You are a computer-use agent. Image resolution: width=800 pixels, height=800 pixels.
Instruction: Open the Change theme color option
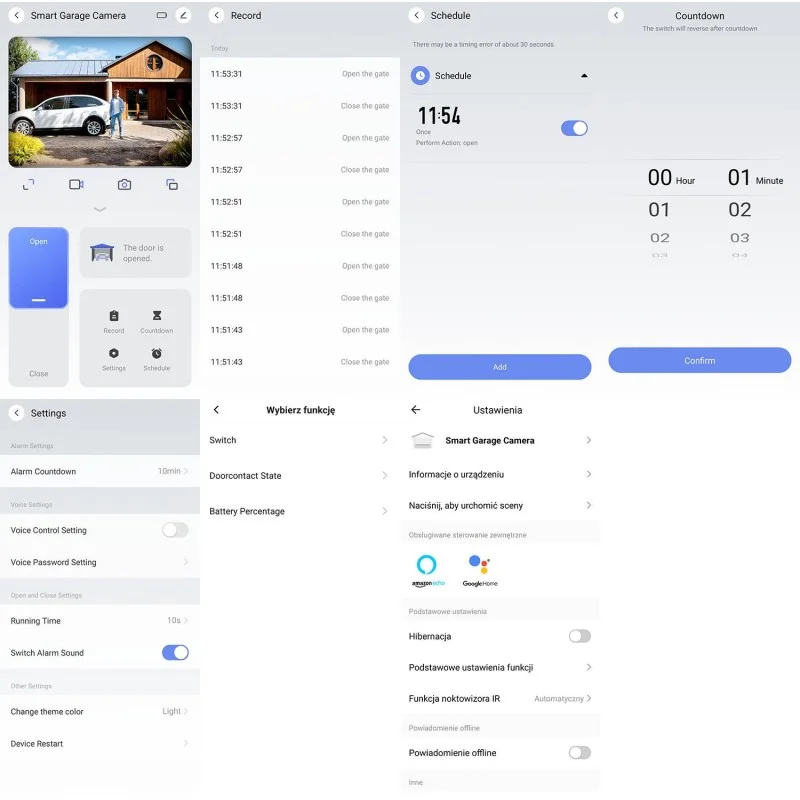pos(100,712)
